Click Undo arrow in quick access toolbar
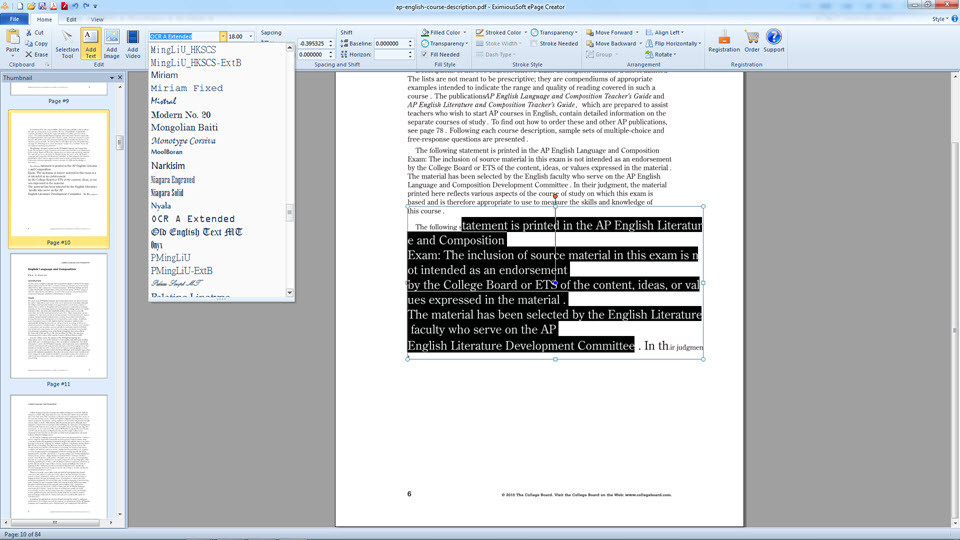Screen dimensions: 960x540 (x=75, y=6)
